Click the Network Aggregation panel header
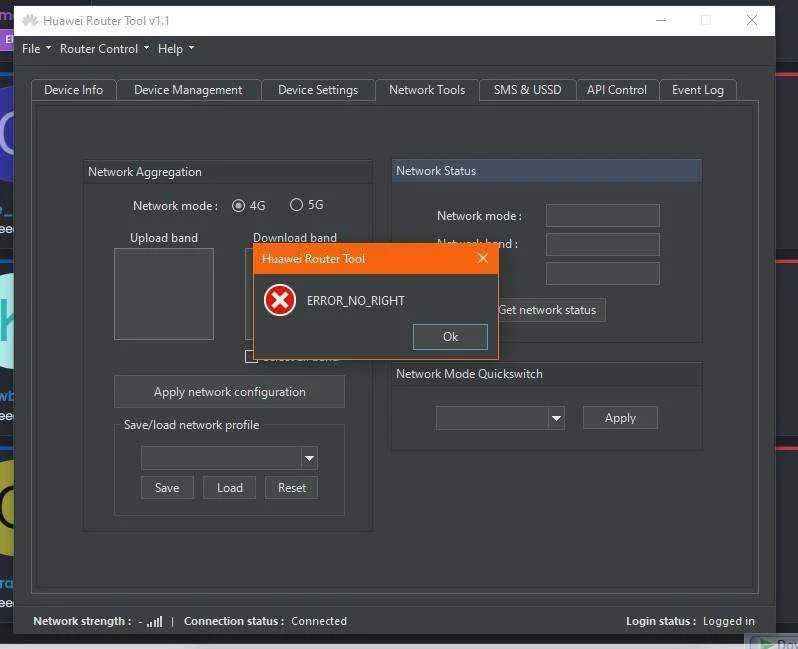798x649 pixels. click(227, 172)
